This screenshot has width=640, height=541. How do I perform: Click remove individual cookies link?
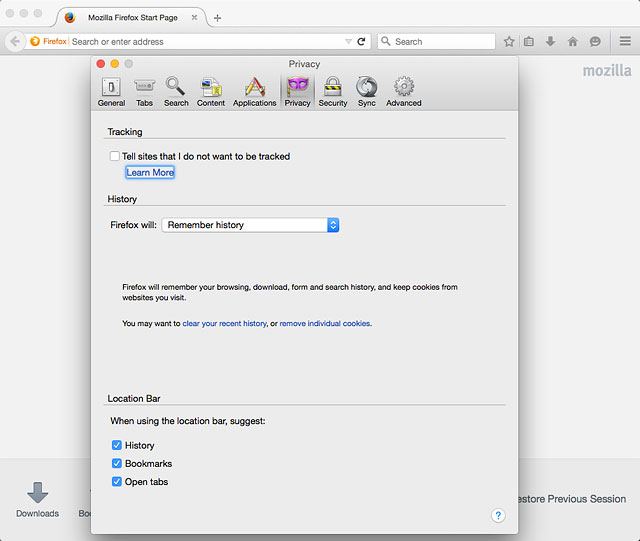coord(325,323)
